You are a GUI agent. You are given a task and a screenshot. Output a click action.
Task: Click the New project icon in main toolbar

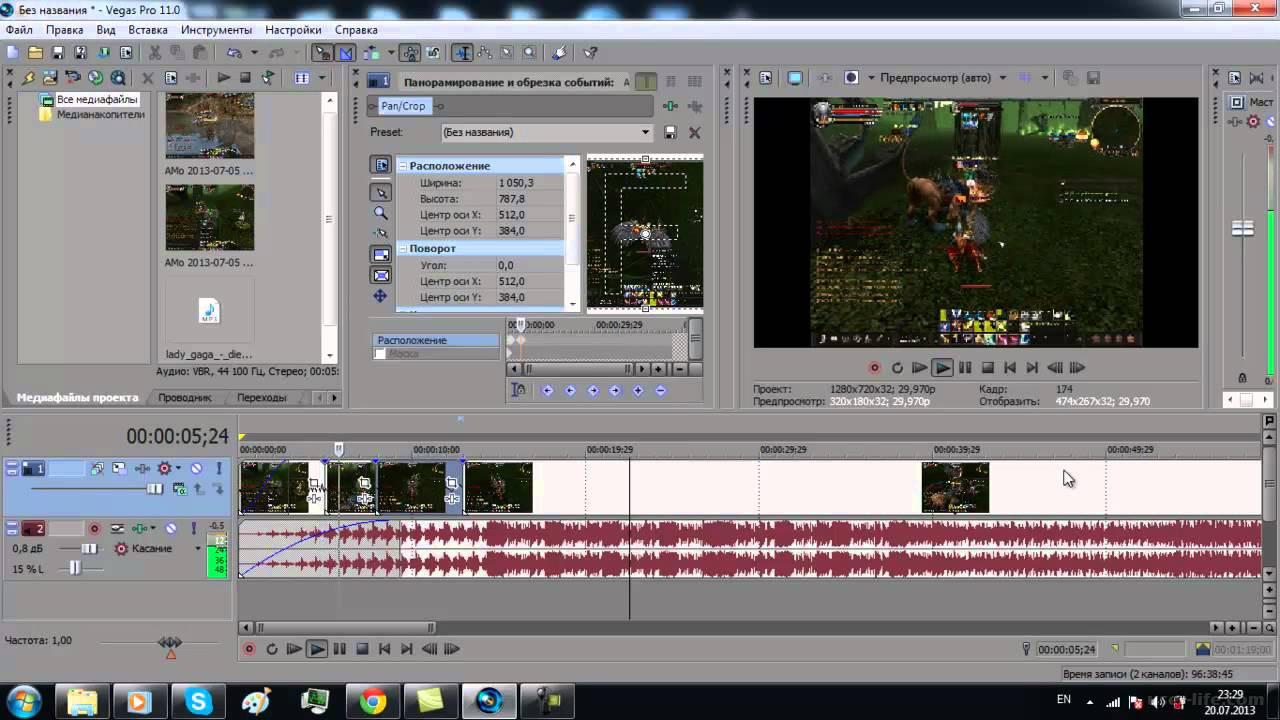point(13,53)
